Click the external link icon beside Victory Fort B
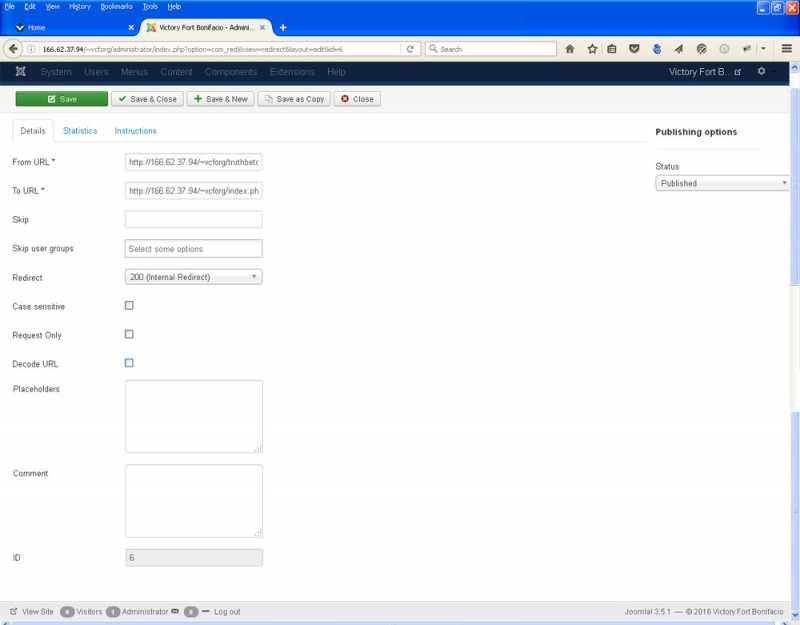Viewport: 800px width, 625px height. [x=738, y=72]
